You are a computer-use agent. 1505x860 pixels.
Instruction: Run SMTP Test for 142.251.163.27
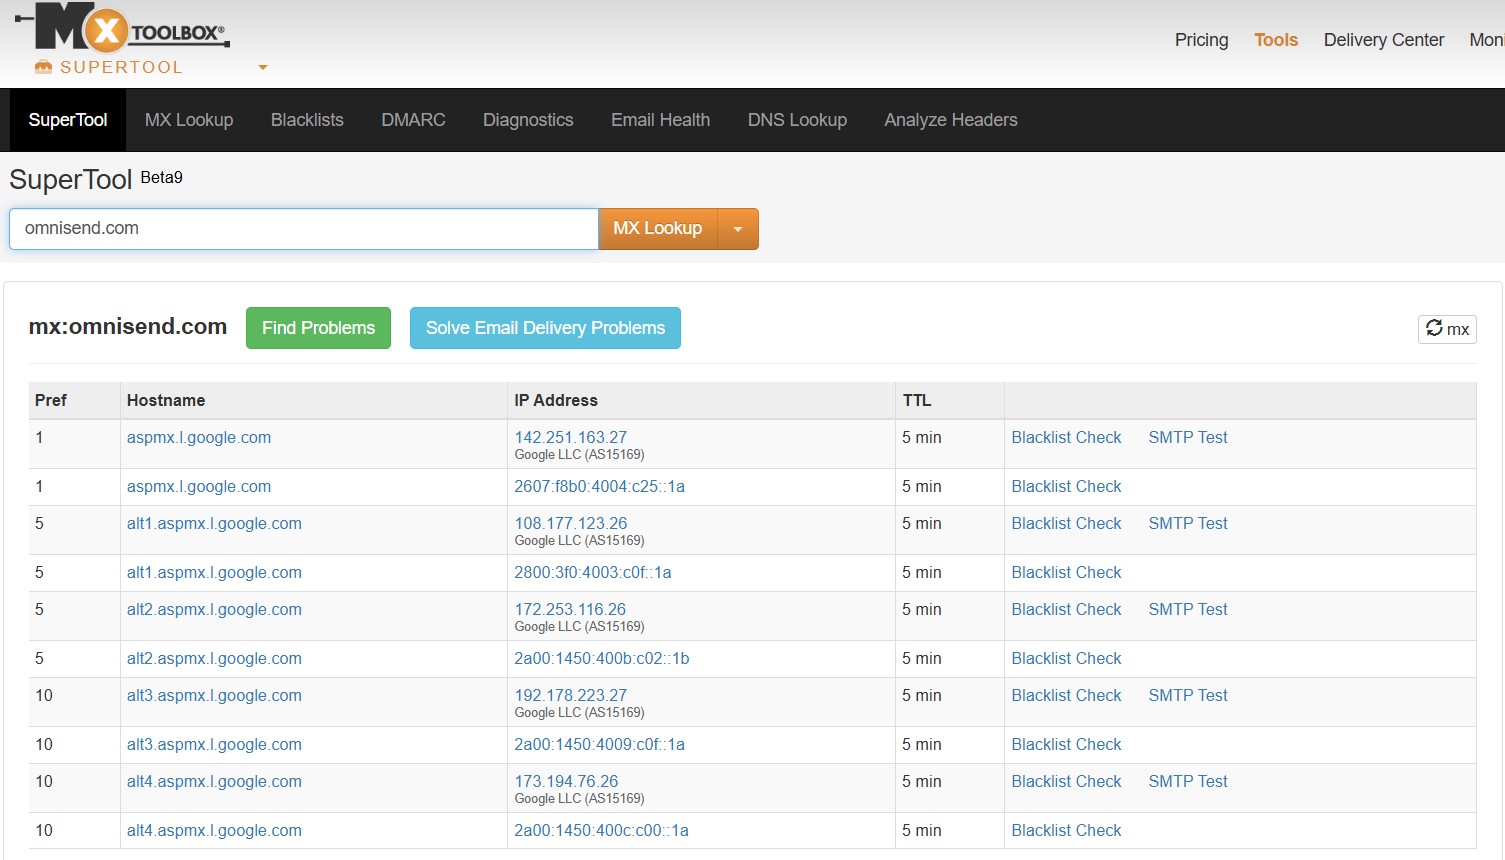point(1188,437)
